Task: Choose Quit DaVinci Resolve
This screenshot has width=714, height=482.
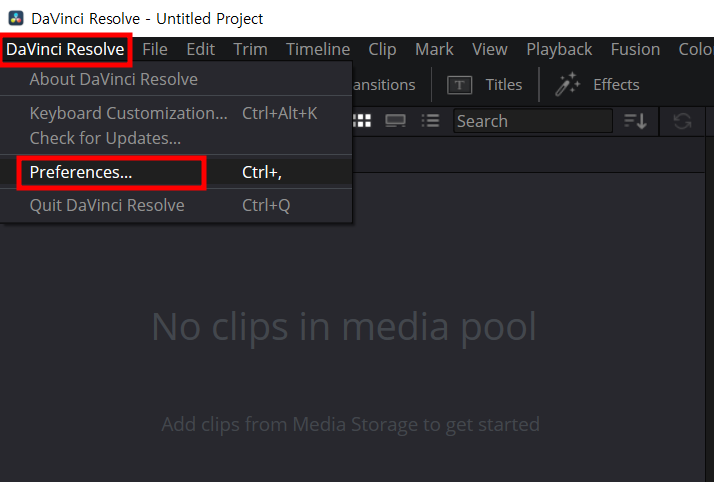Action: click(176, 205)
